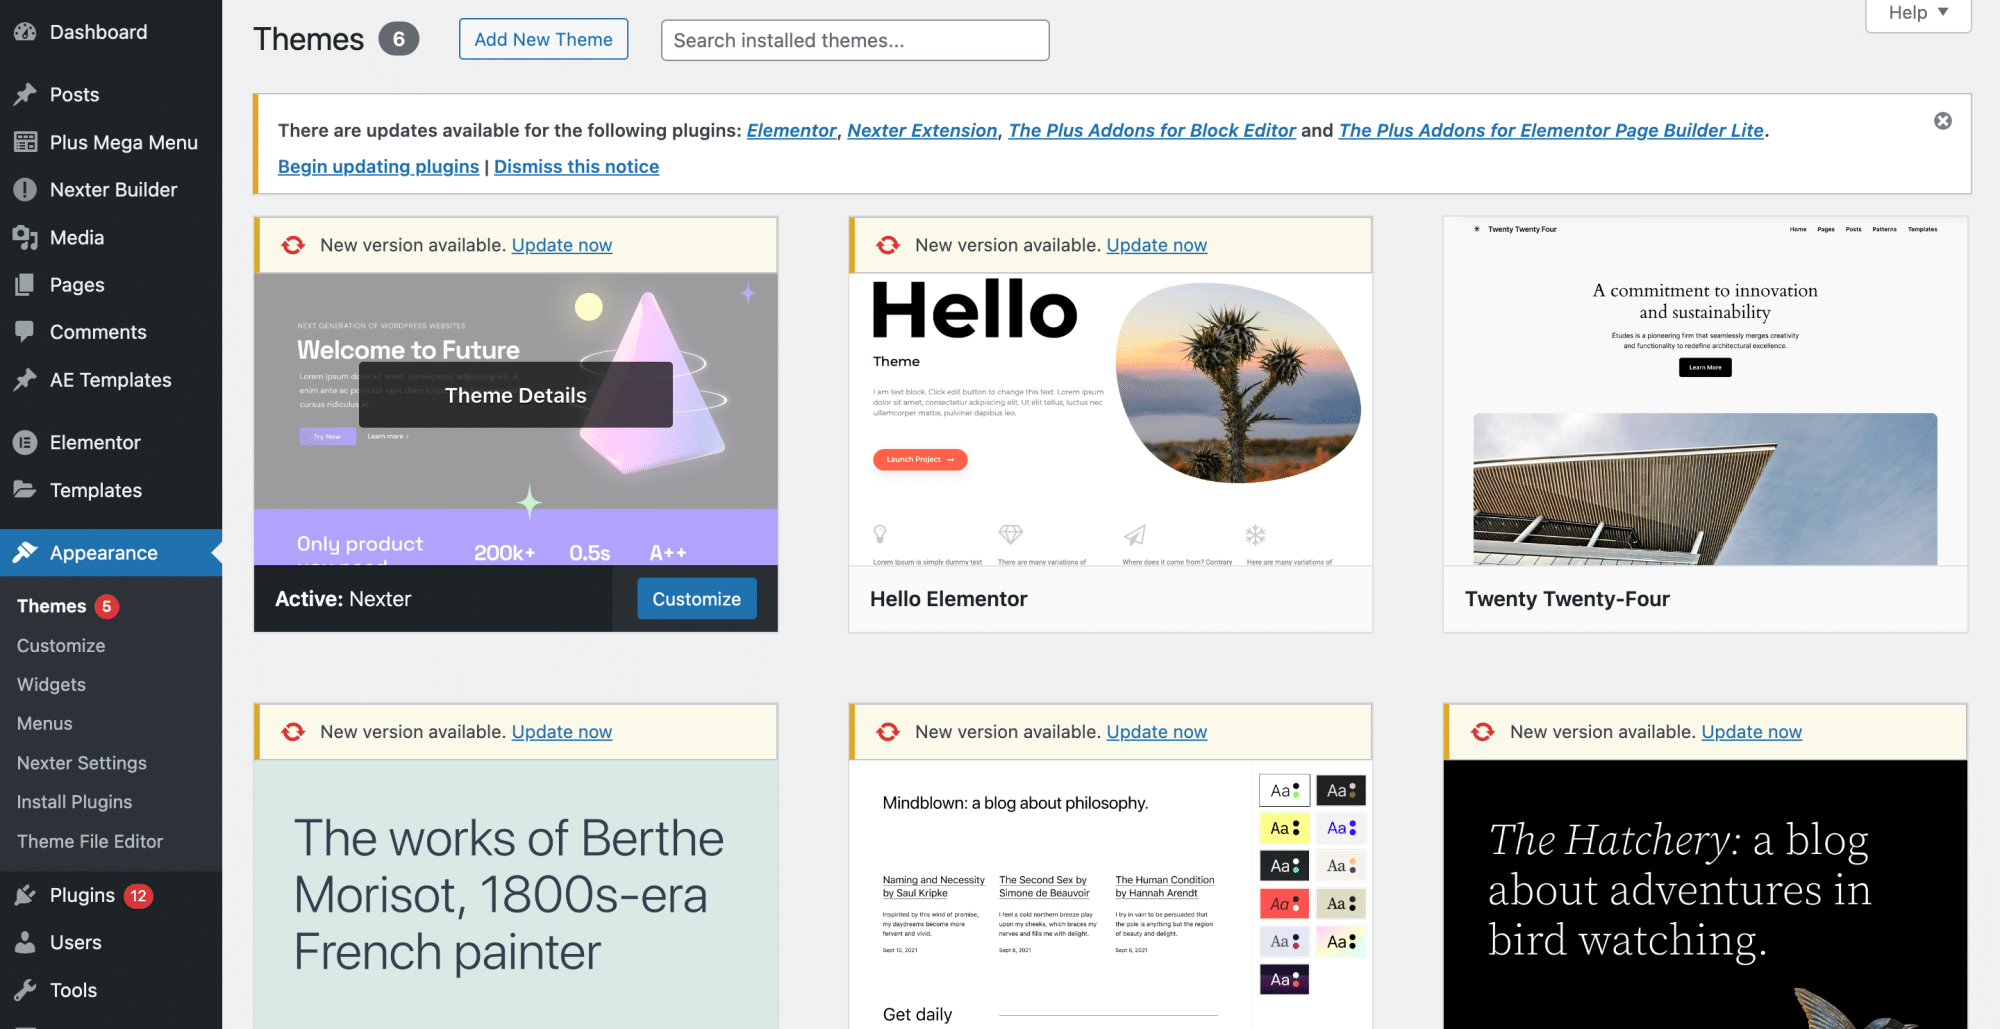Select the yellow Aa color style swatch
2000x1029 pixels.
click(x=1284, y=828)
